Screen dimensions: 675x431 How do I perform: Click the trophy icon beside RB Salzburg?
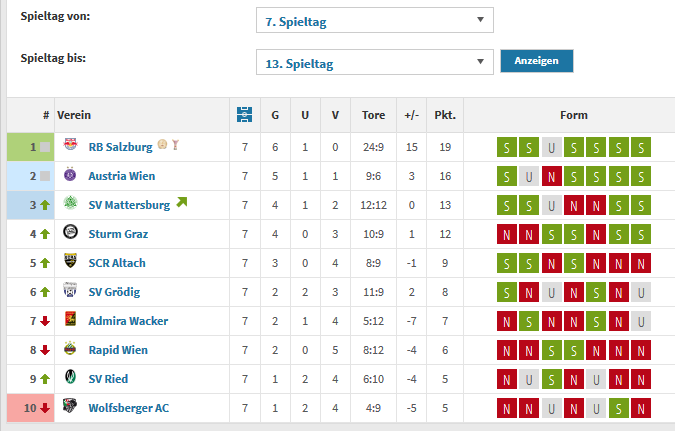point(175,145)
